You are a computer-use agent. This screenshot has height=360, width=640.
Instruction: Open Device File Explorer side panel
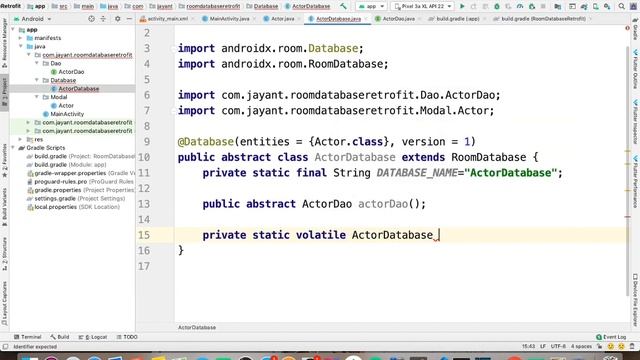click(635, 300)
